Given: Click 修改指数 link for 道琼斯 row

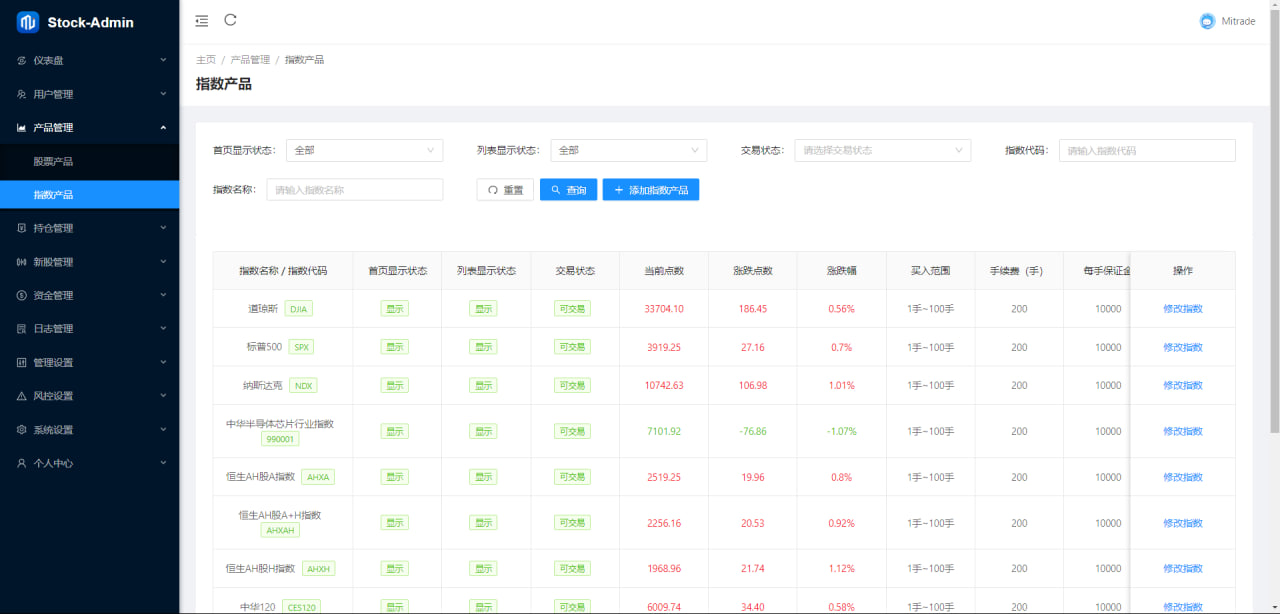Looking at the screenshot, I should coord(1182,309).
